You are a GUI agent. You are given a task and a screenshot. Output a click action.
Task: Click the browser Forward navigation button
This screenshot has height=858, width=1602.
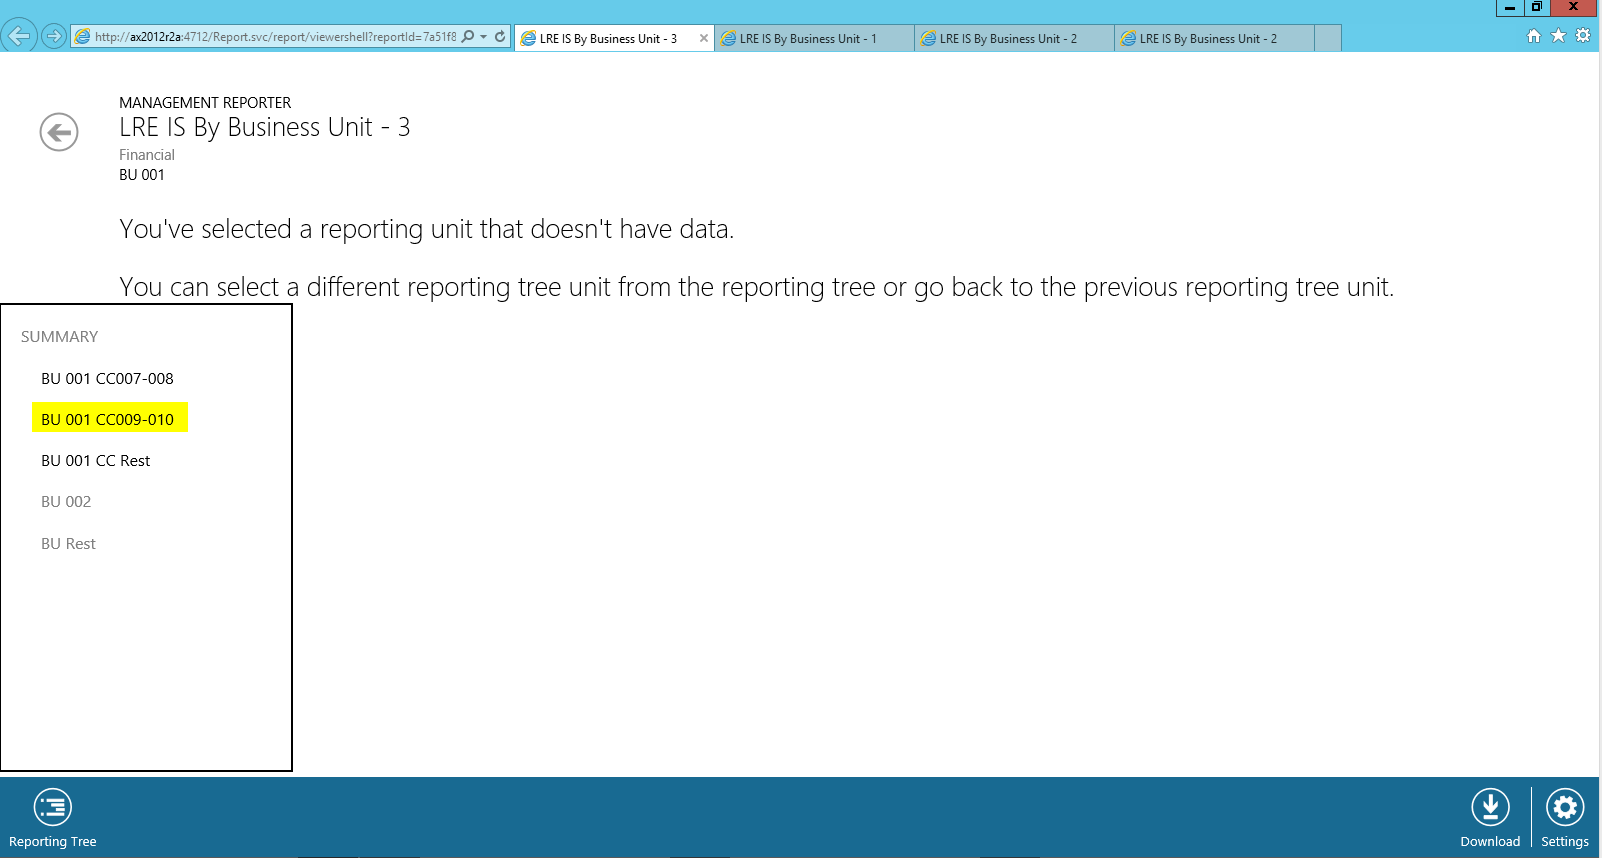coord(54,37)
